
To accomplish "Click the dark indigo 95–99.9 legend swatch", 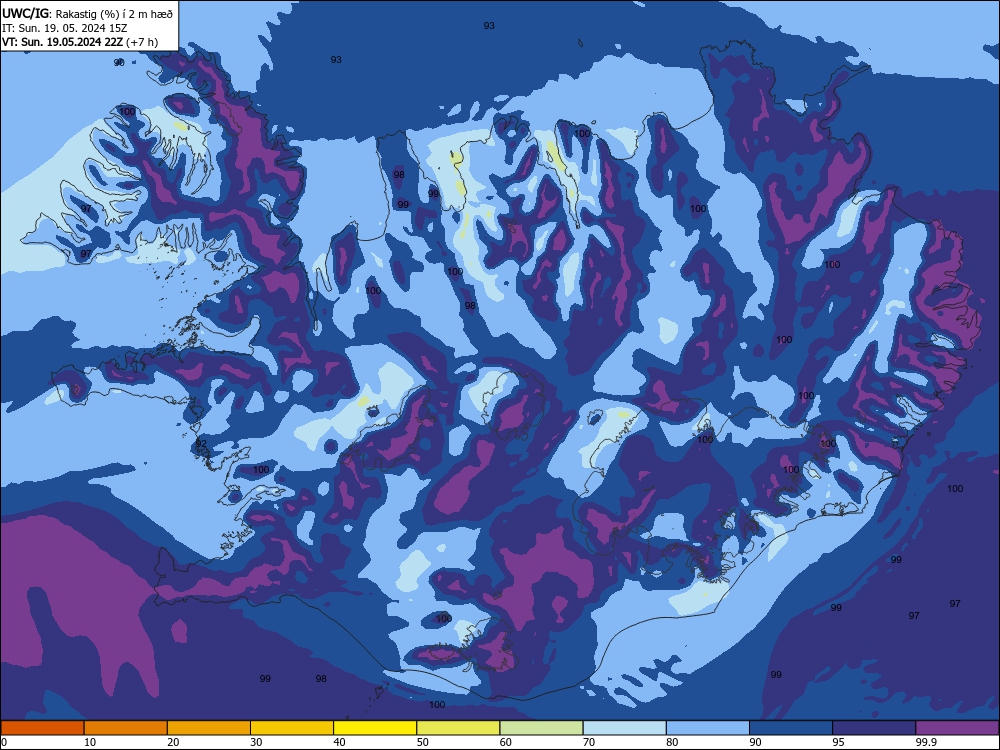I will 874,728.
